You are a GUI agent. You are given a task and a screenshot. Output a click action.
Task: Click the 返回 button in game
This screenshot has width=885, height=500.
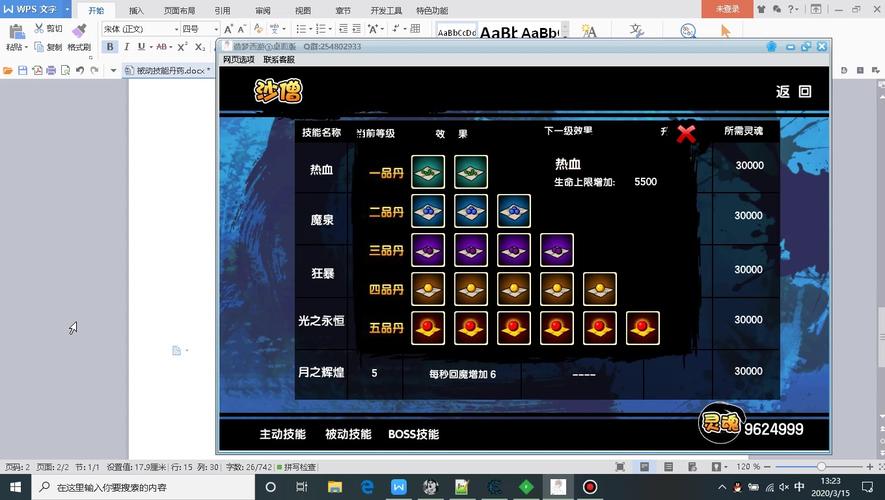794,91
